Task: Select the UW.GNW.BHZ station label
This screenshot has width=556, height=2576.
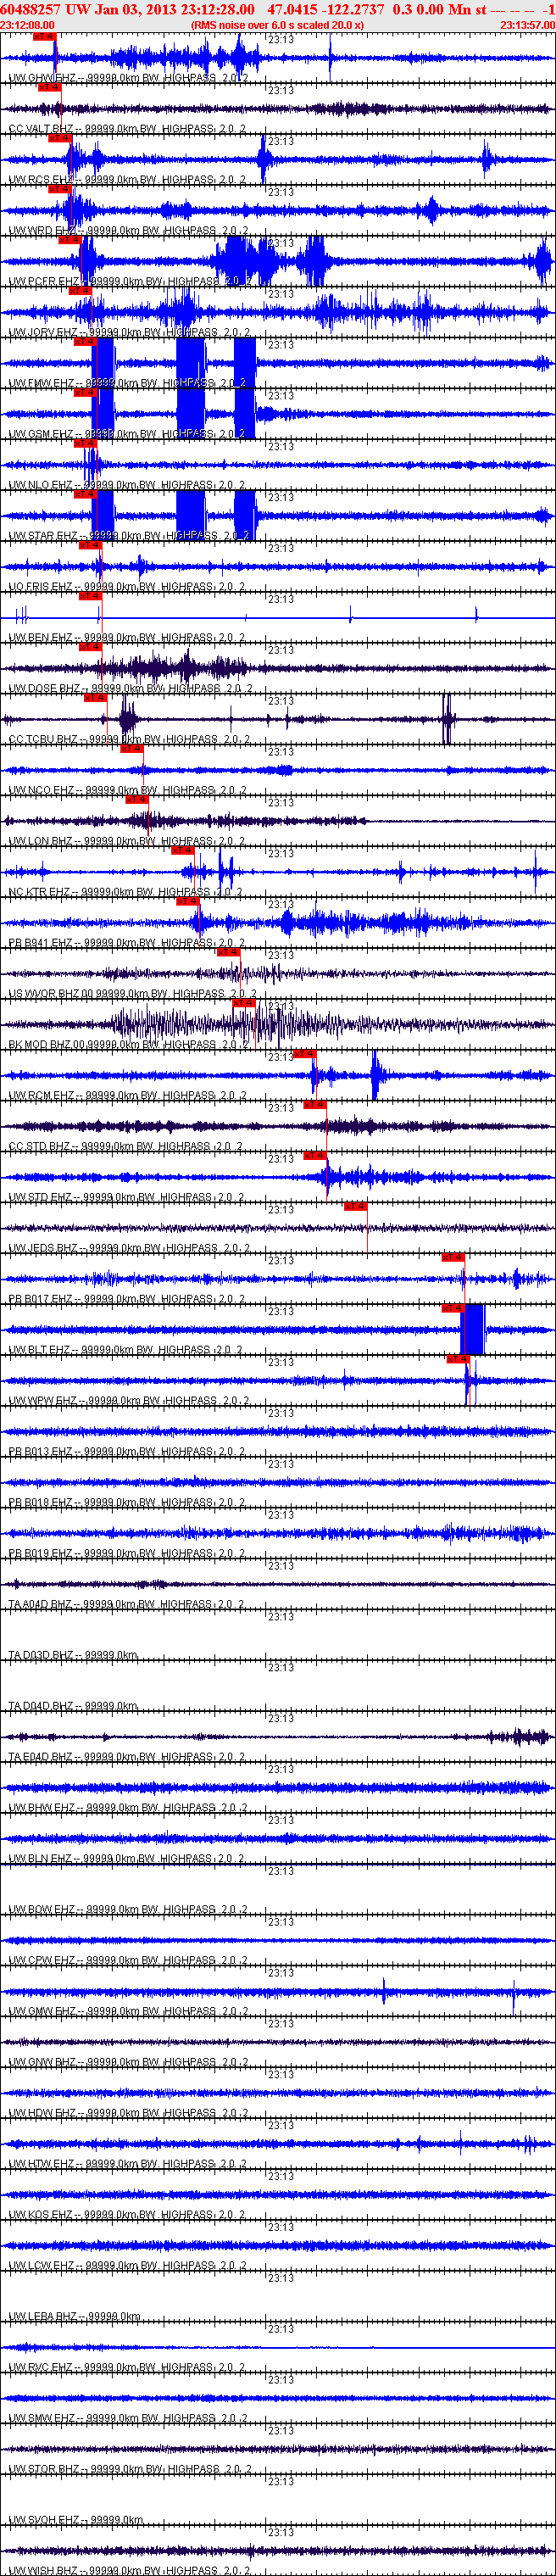Action: click(128, 2063)
